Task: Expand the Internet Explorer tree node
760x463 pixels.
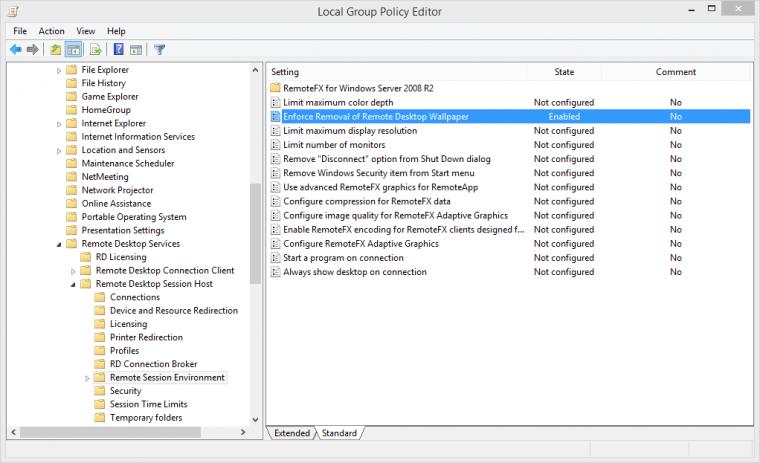Action: click(x=59, y=124)
